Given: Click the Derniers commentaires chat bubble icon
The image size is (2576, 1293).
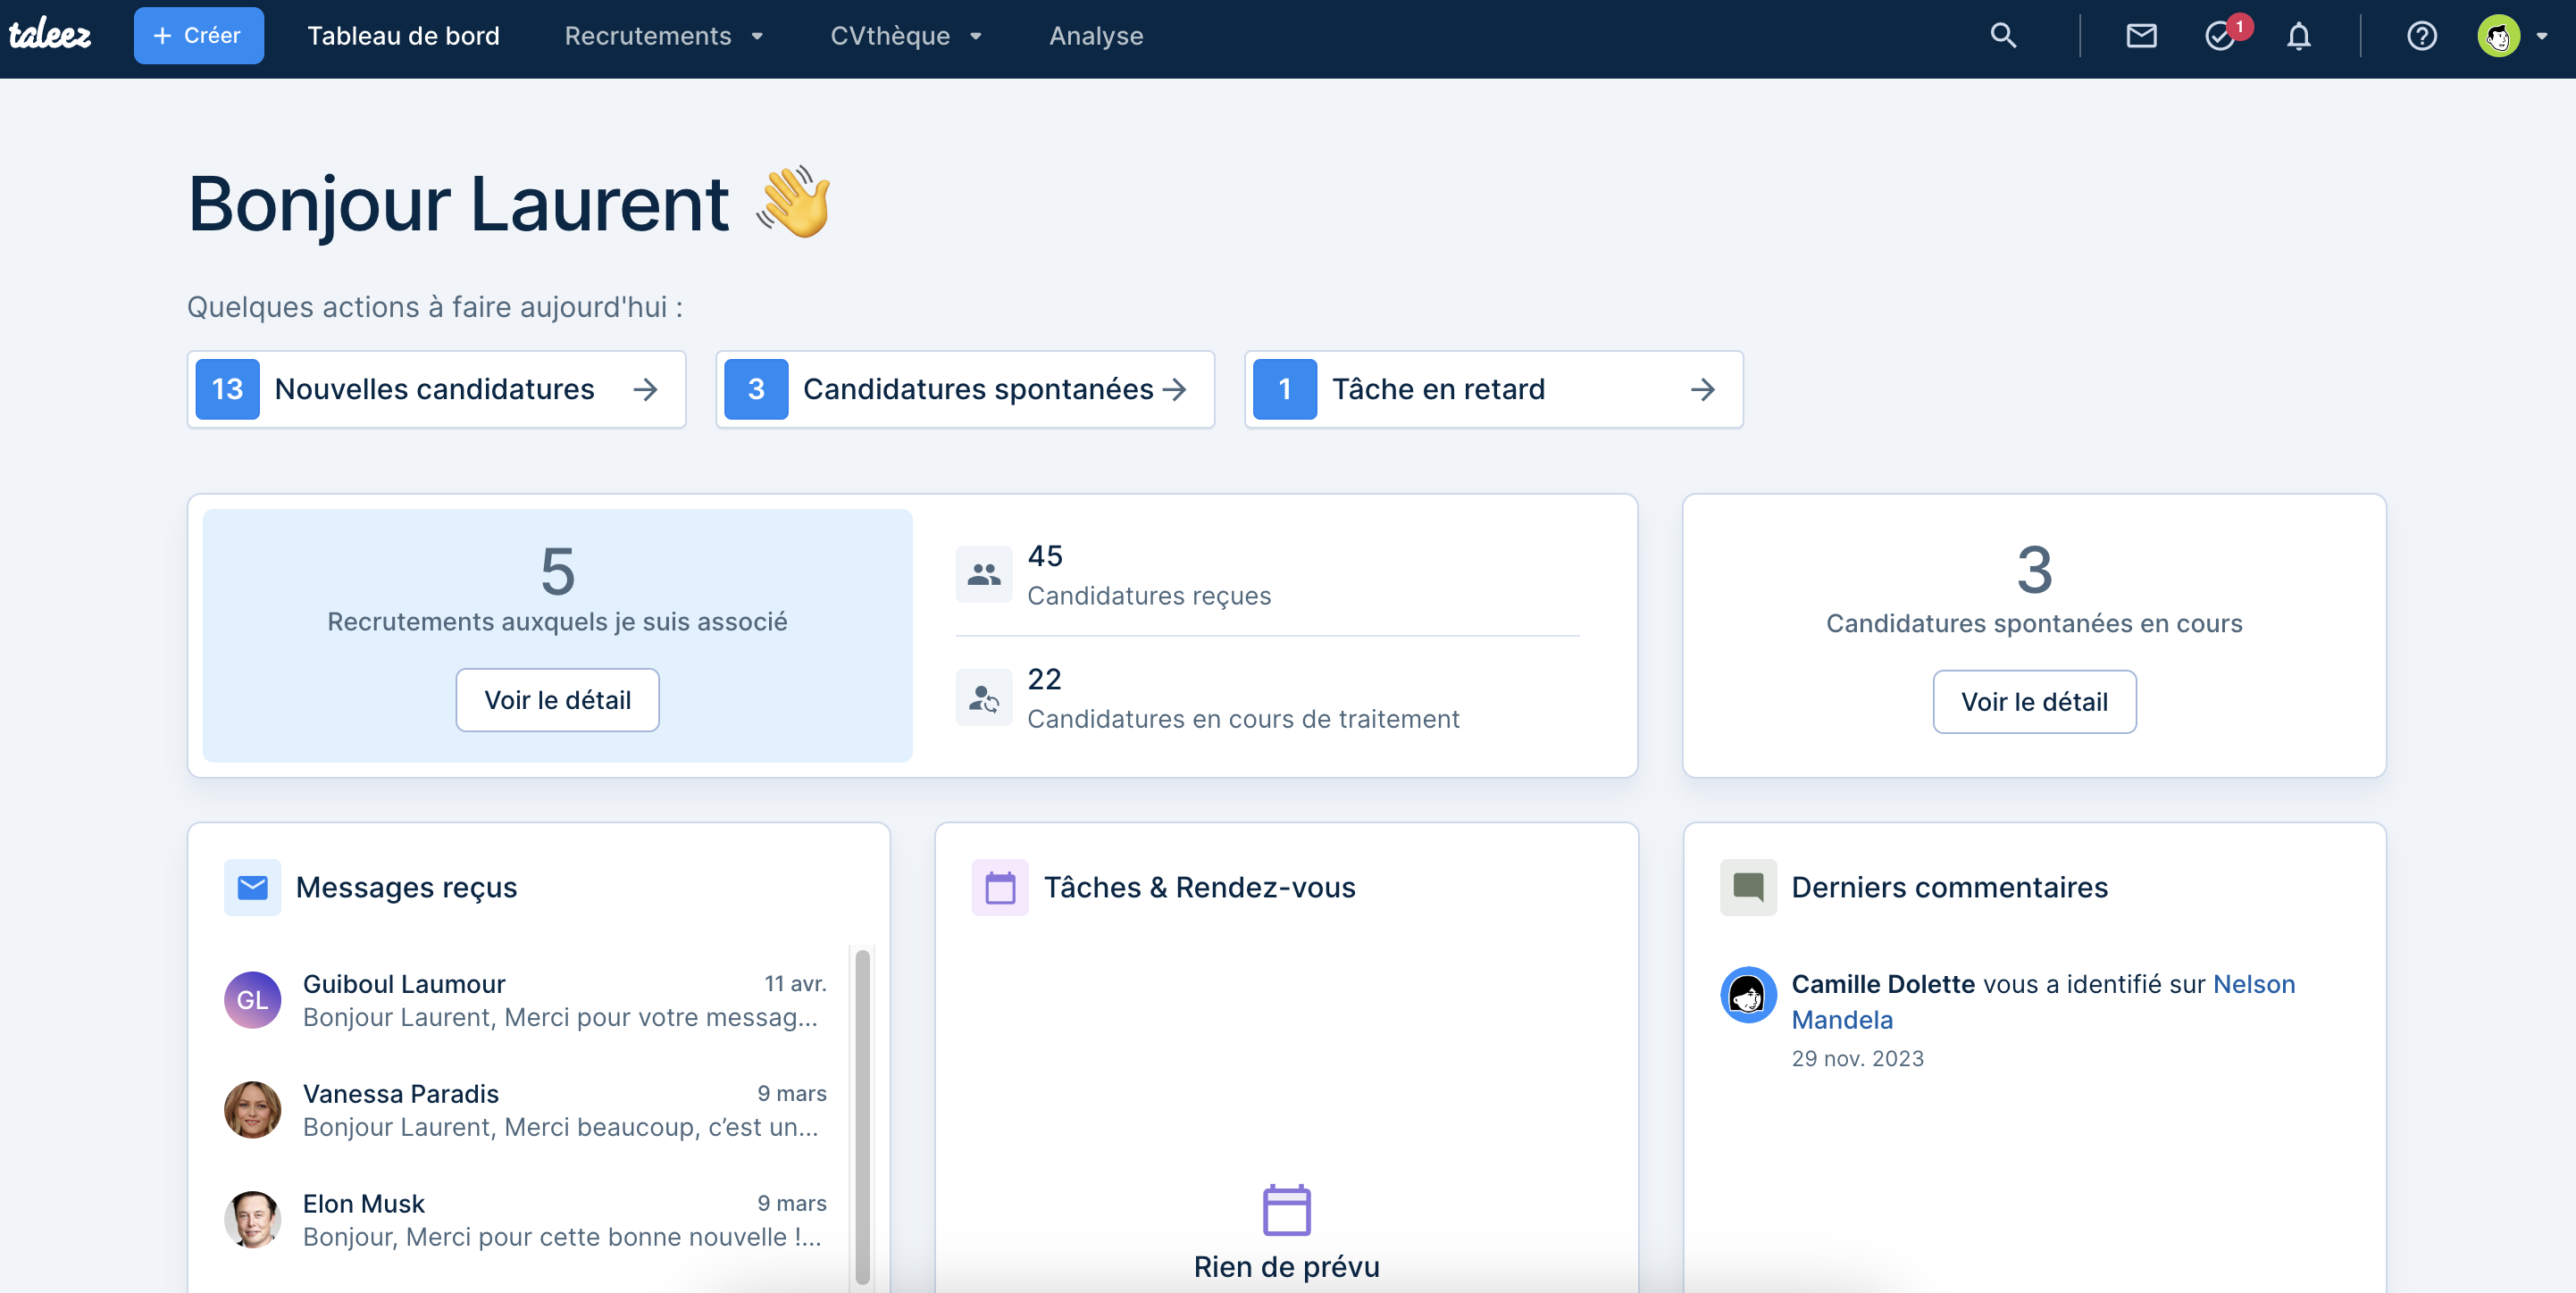Looking at the screenshot, I should [1747, 887].
